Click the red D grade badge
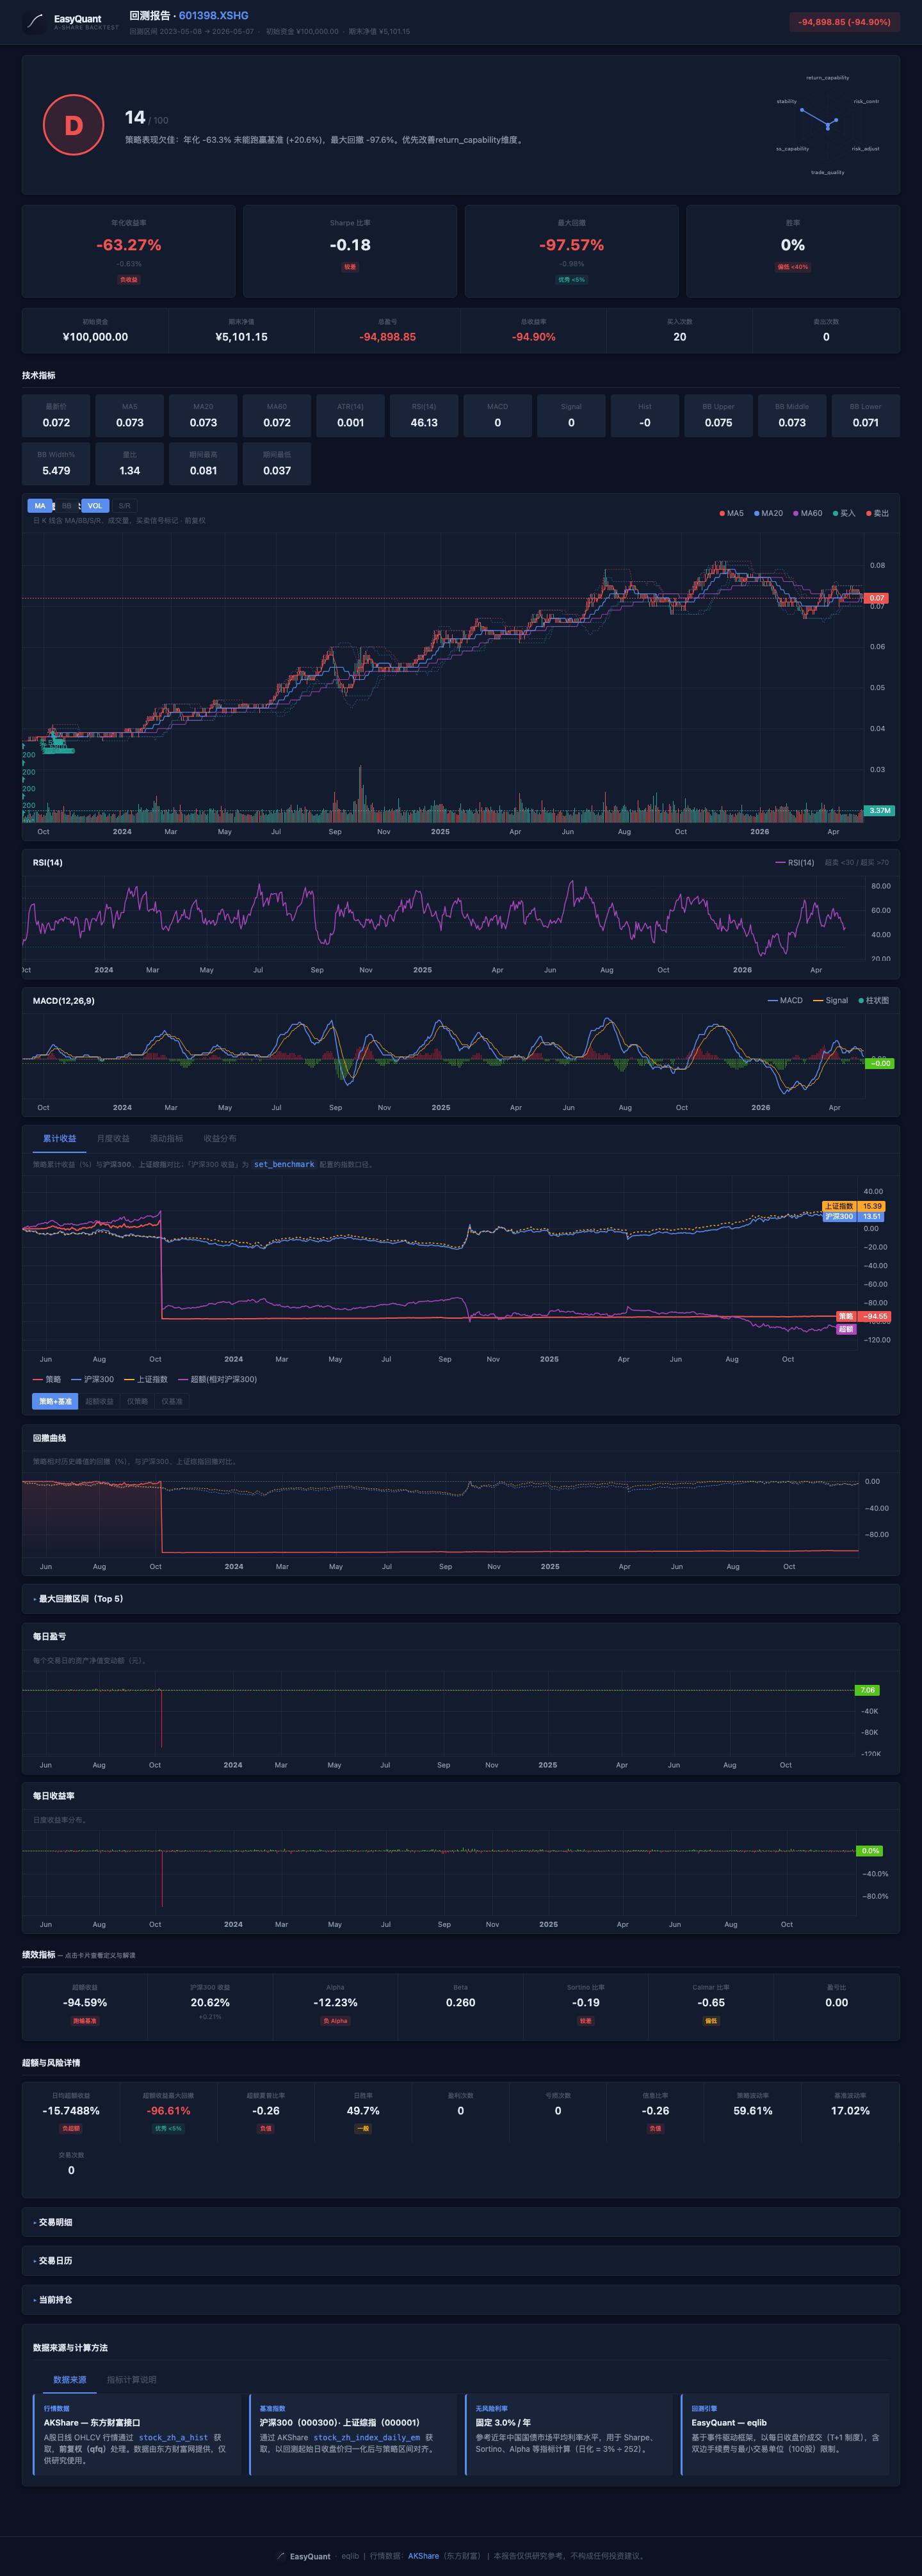Viewport: 922px width, 2576px height. [x=73, y=125]
